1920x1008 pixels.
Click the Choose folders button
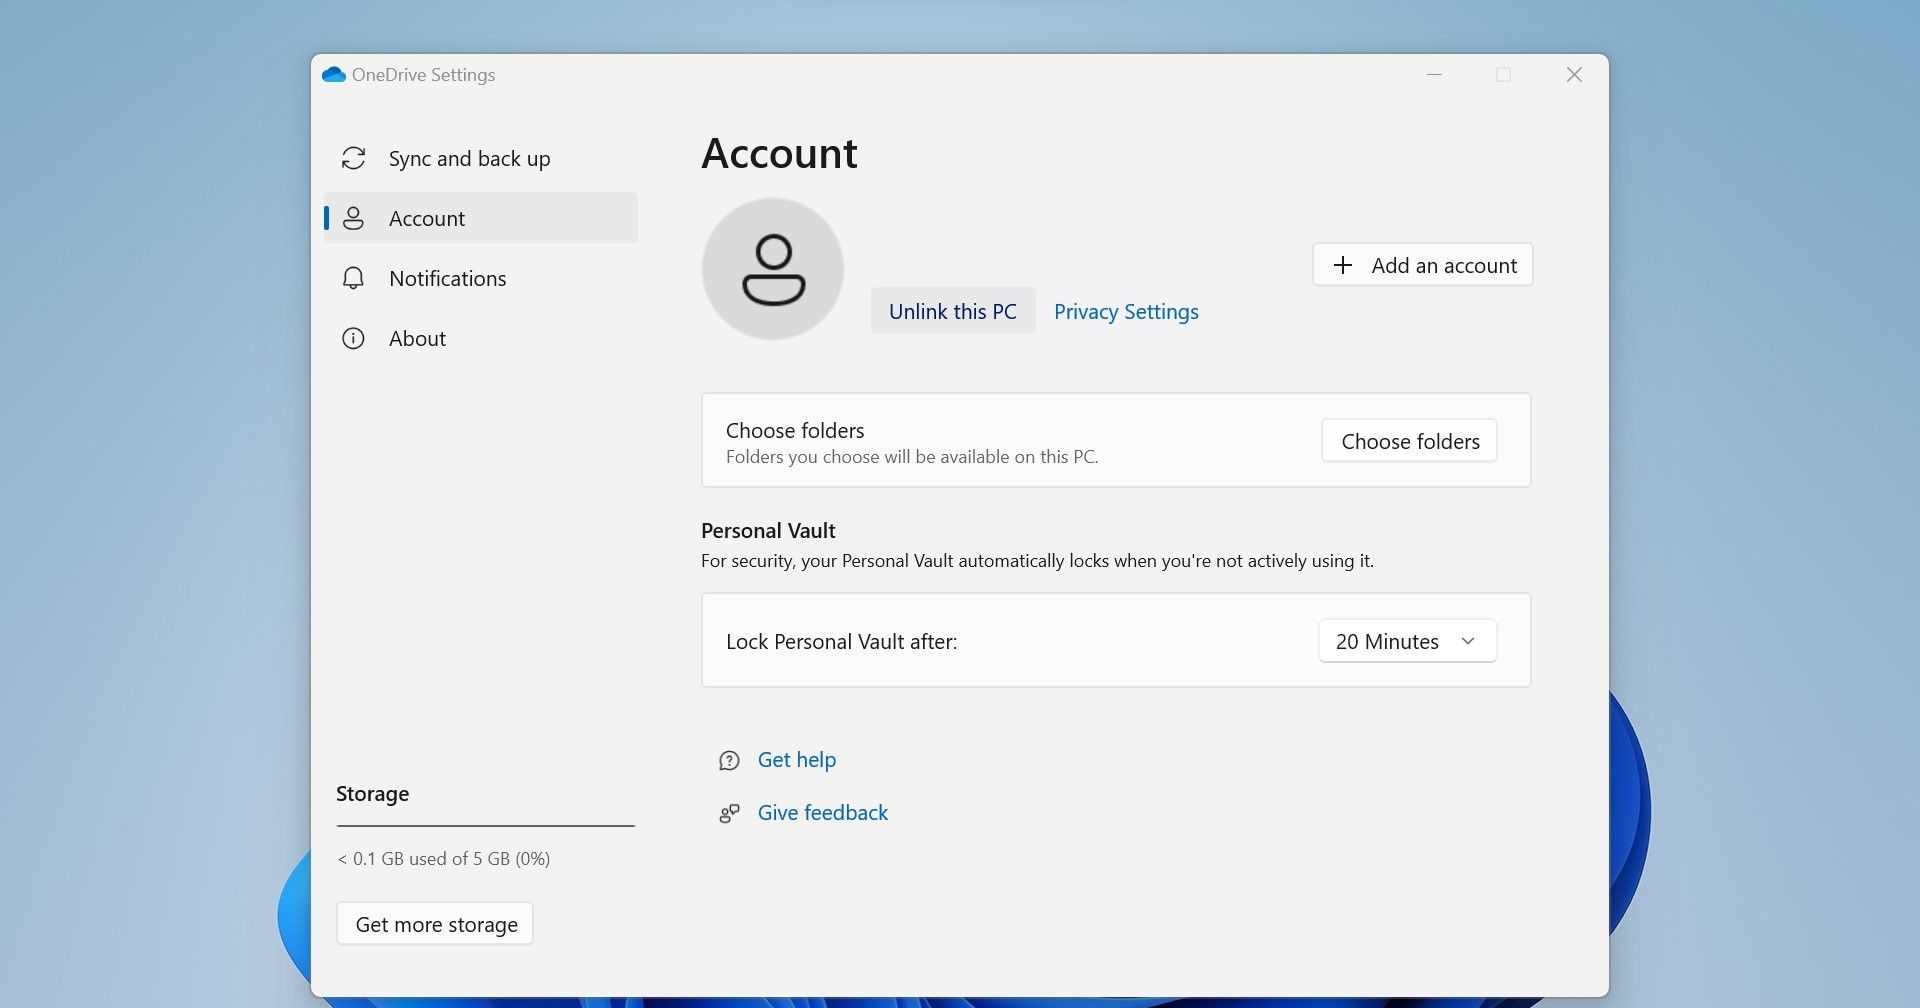click(1409, 442)
